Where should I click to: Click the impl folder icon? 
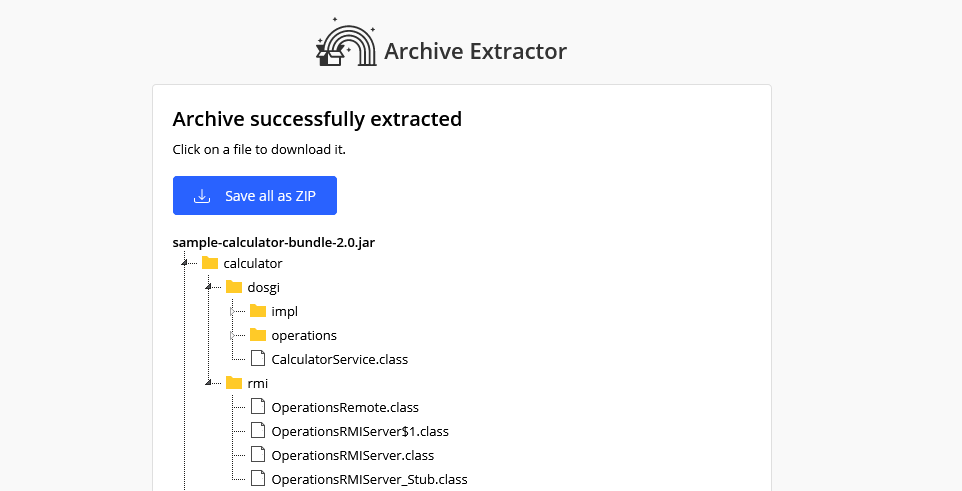[258, 312]
